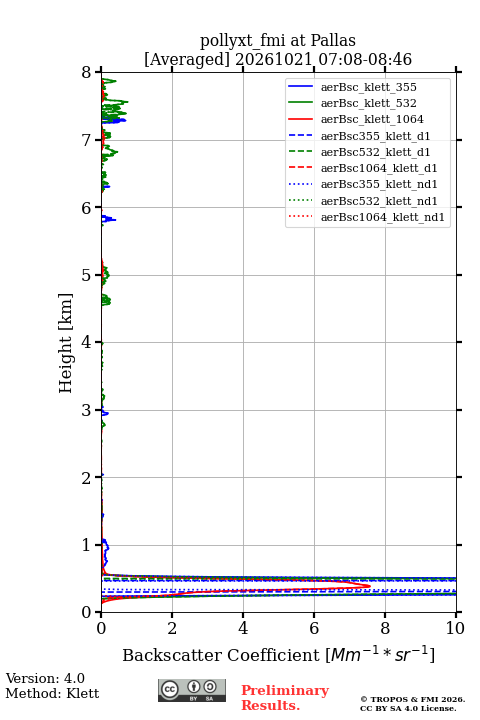
Task: Click the Backscatter Coefficient axis label
Action: pos(278,654)
